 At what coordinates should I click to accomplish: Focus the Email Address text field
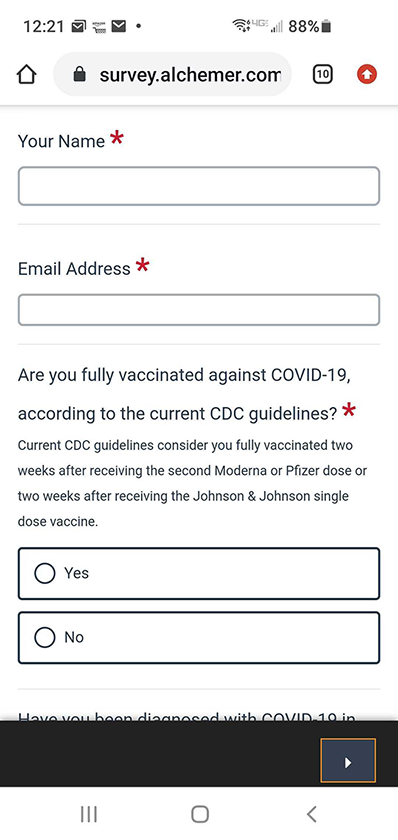click(199, 310)
